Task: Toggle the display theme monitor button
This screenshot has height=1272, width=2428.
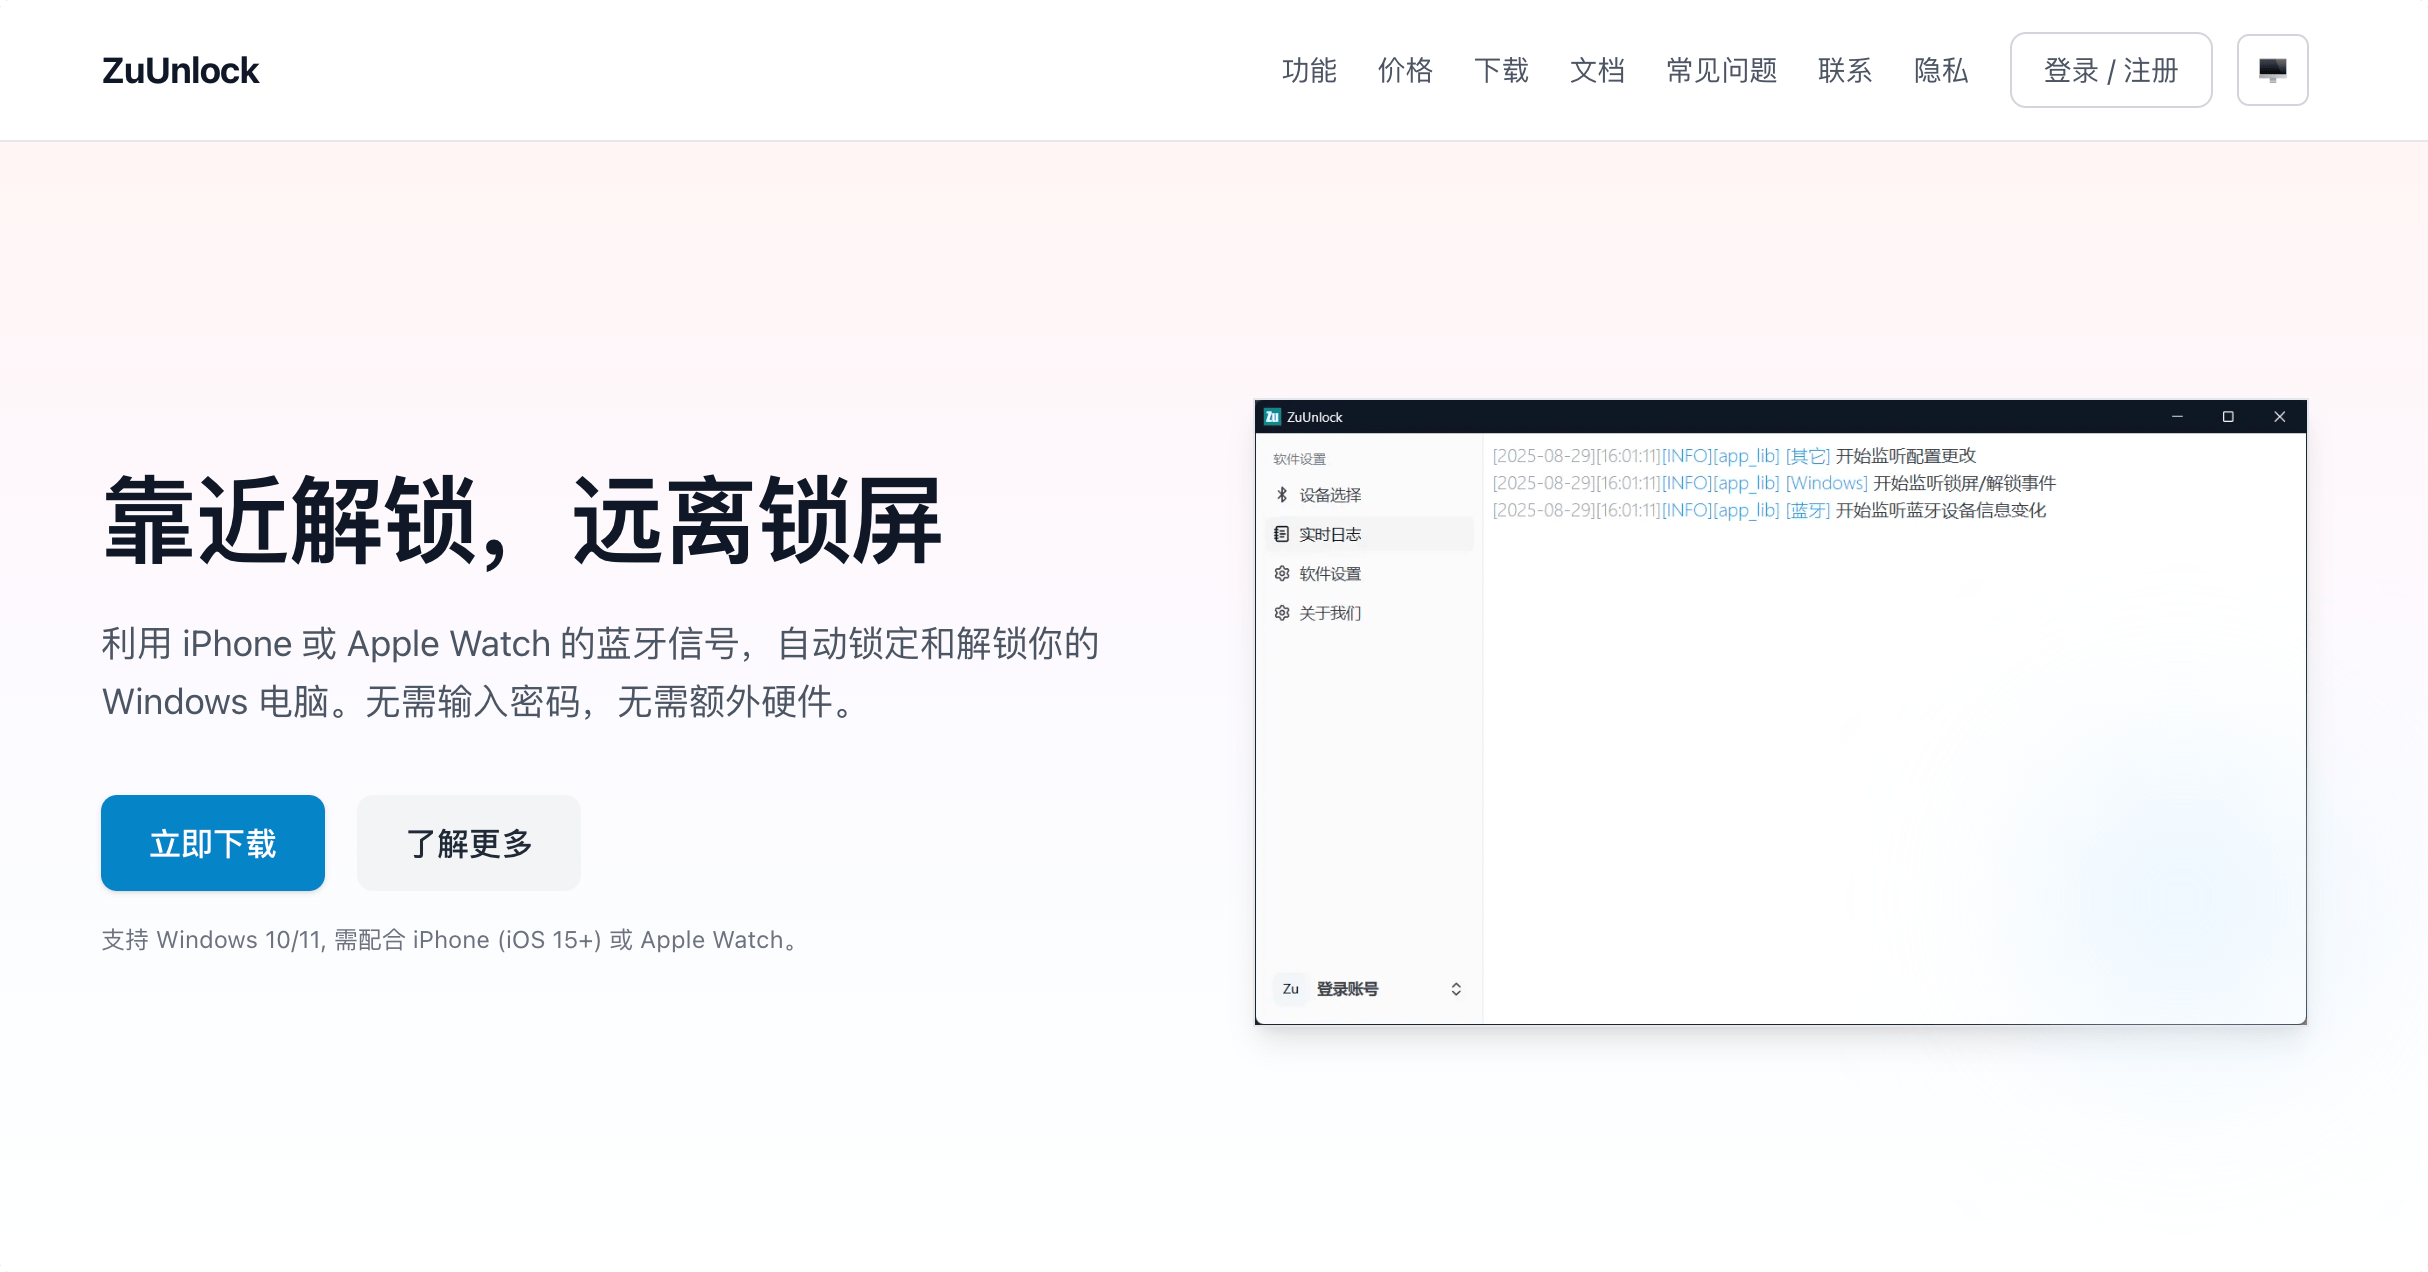Action: [2272, 70]
